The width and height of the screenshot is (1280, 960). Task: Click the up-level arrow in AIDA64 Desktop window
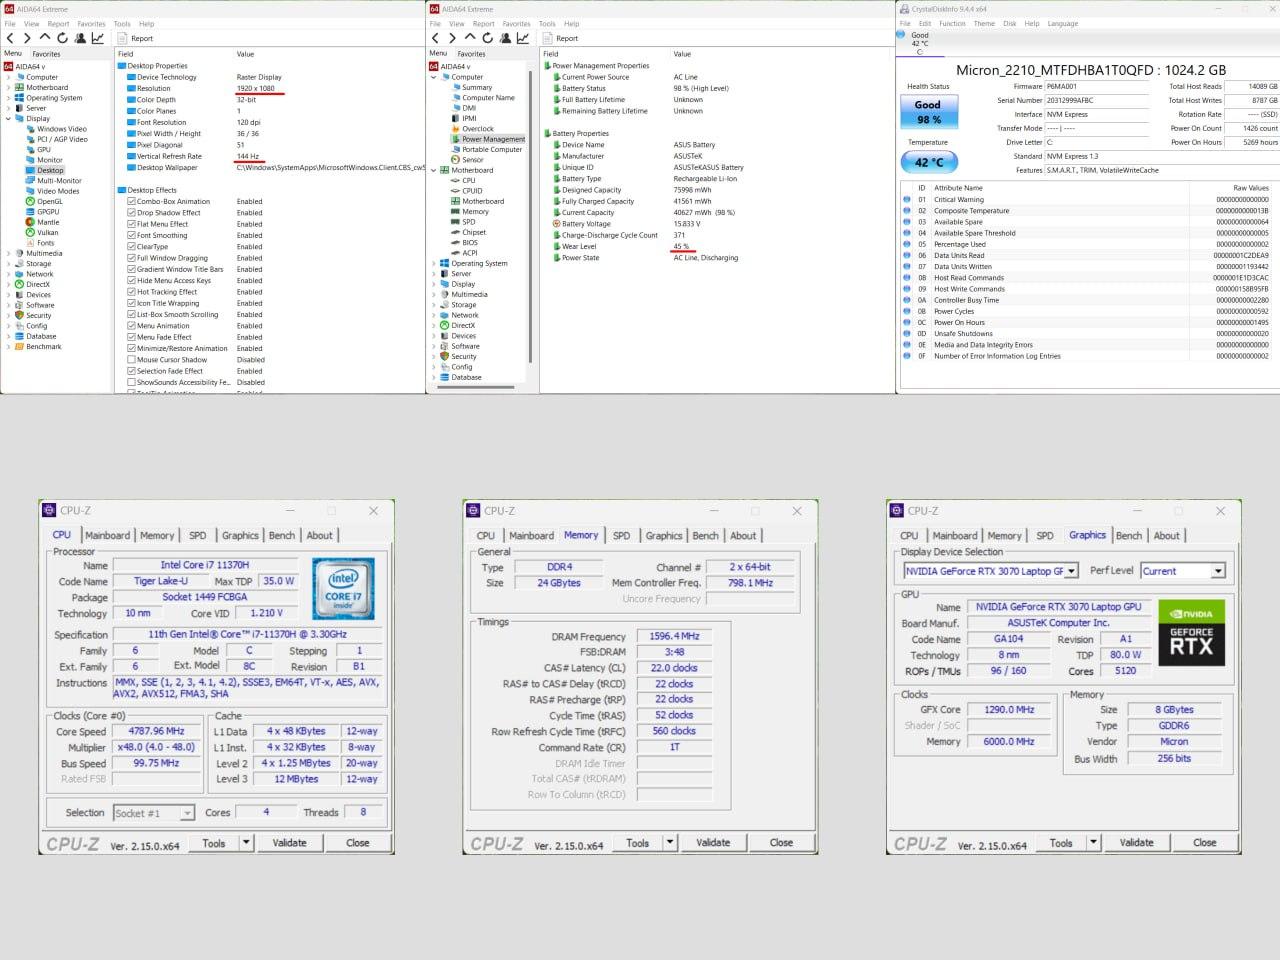pos(45,38)
